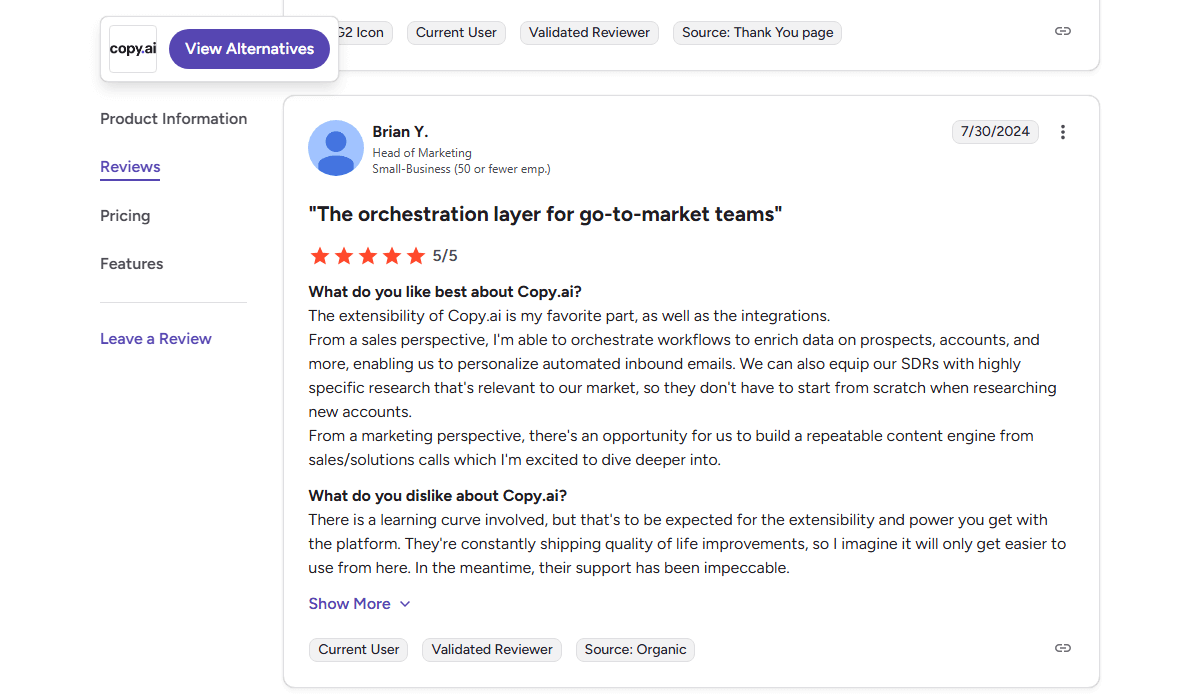The width and height of the screenshot is (1200, 700).
Task: Expand review with Show More chevron
Action: click(x=405, y=604)
